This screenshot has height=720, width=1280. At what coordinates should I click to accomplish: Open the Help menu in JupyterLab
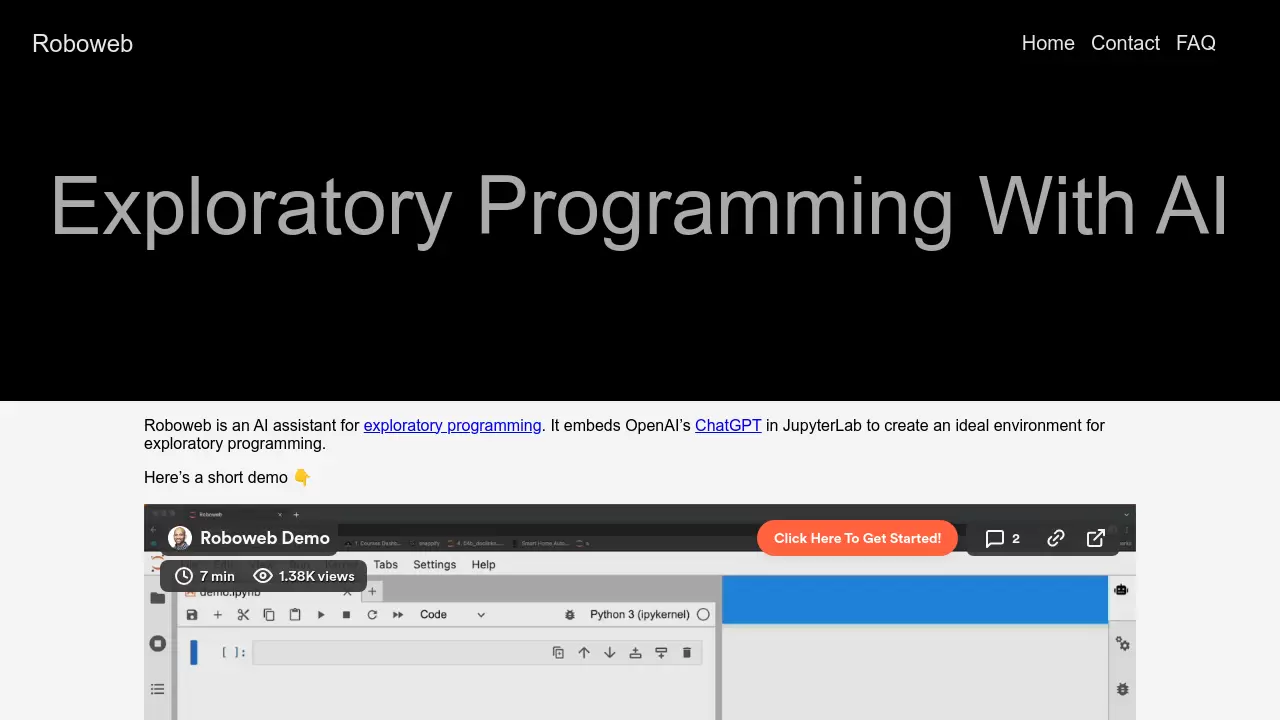point(483,564)
